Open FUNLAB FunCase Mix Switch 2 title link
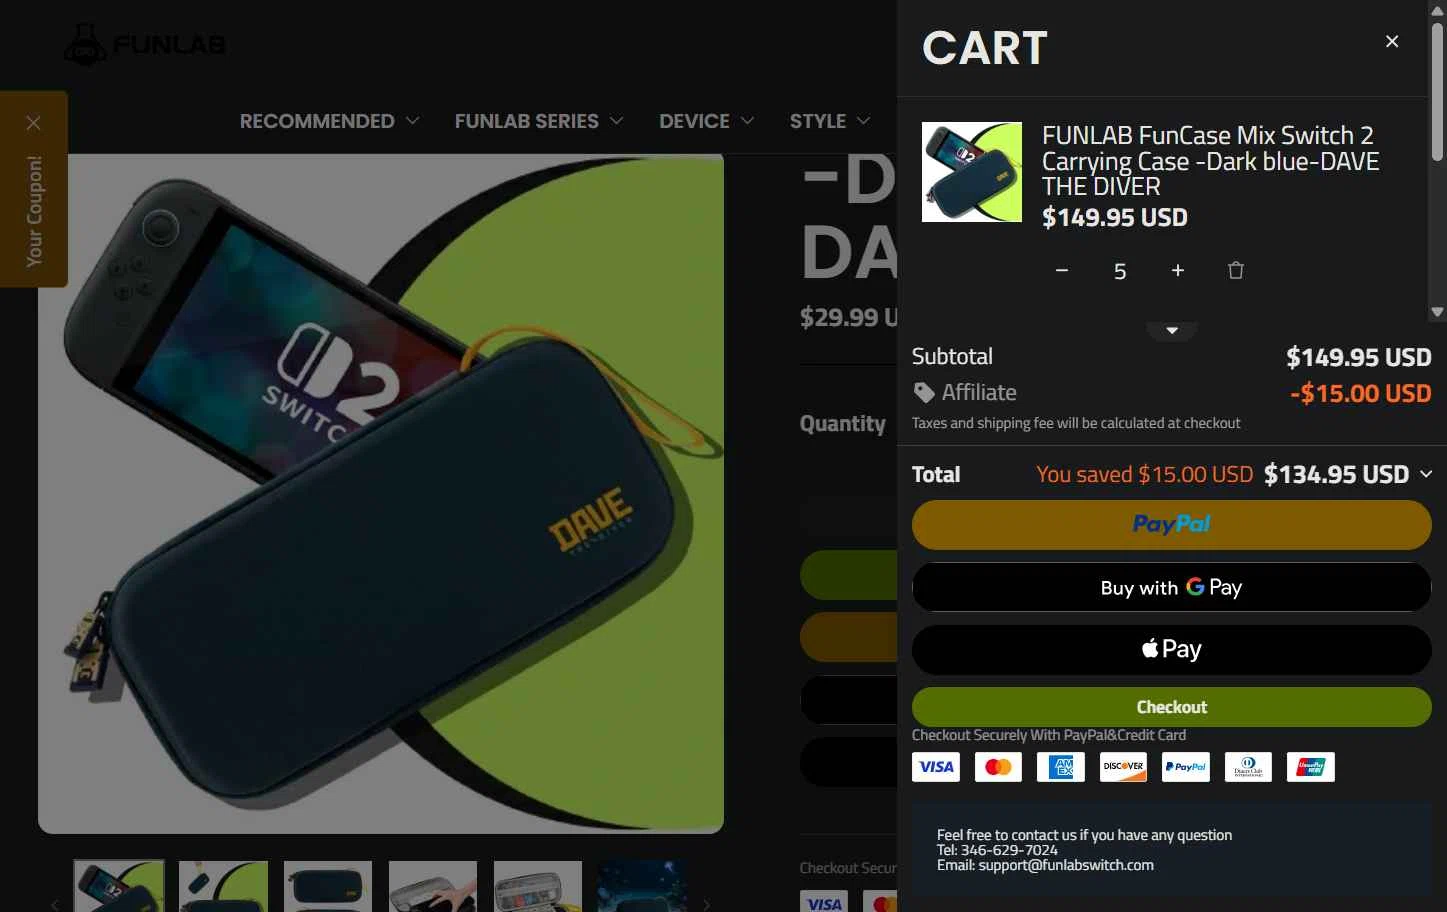The height and width of the screenshot is (912, 1447). pos(1210,161)
